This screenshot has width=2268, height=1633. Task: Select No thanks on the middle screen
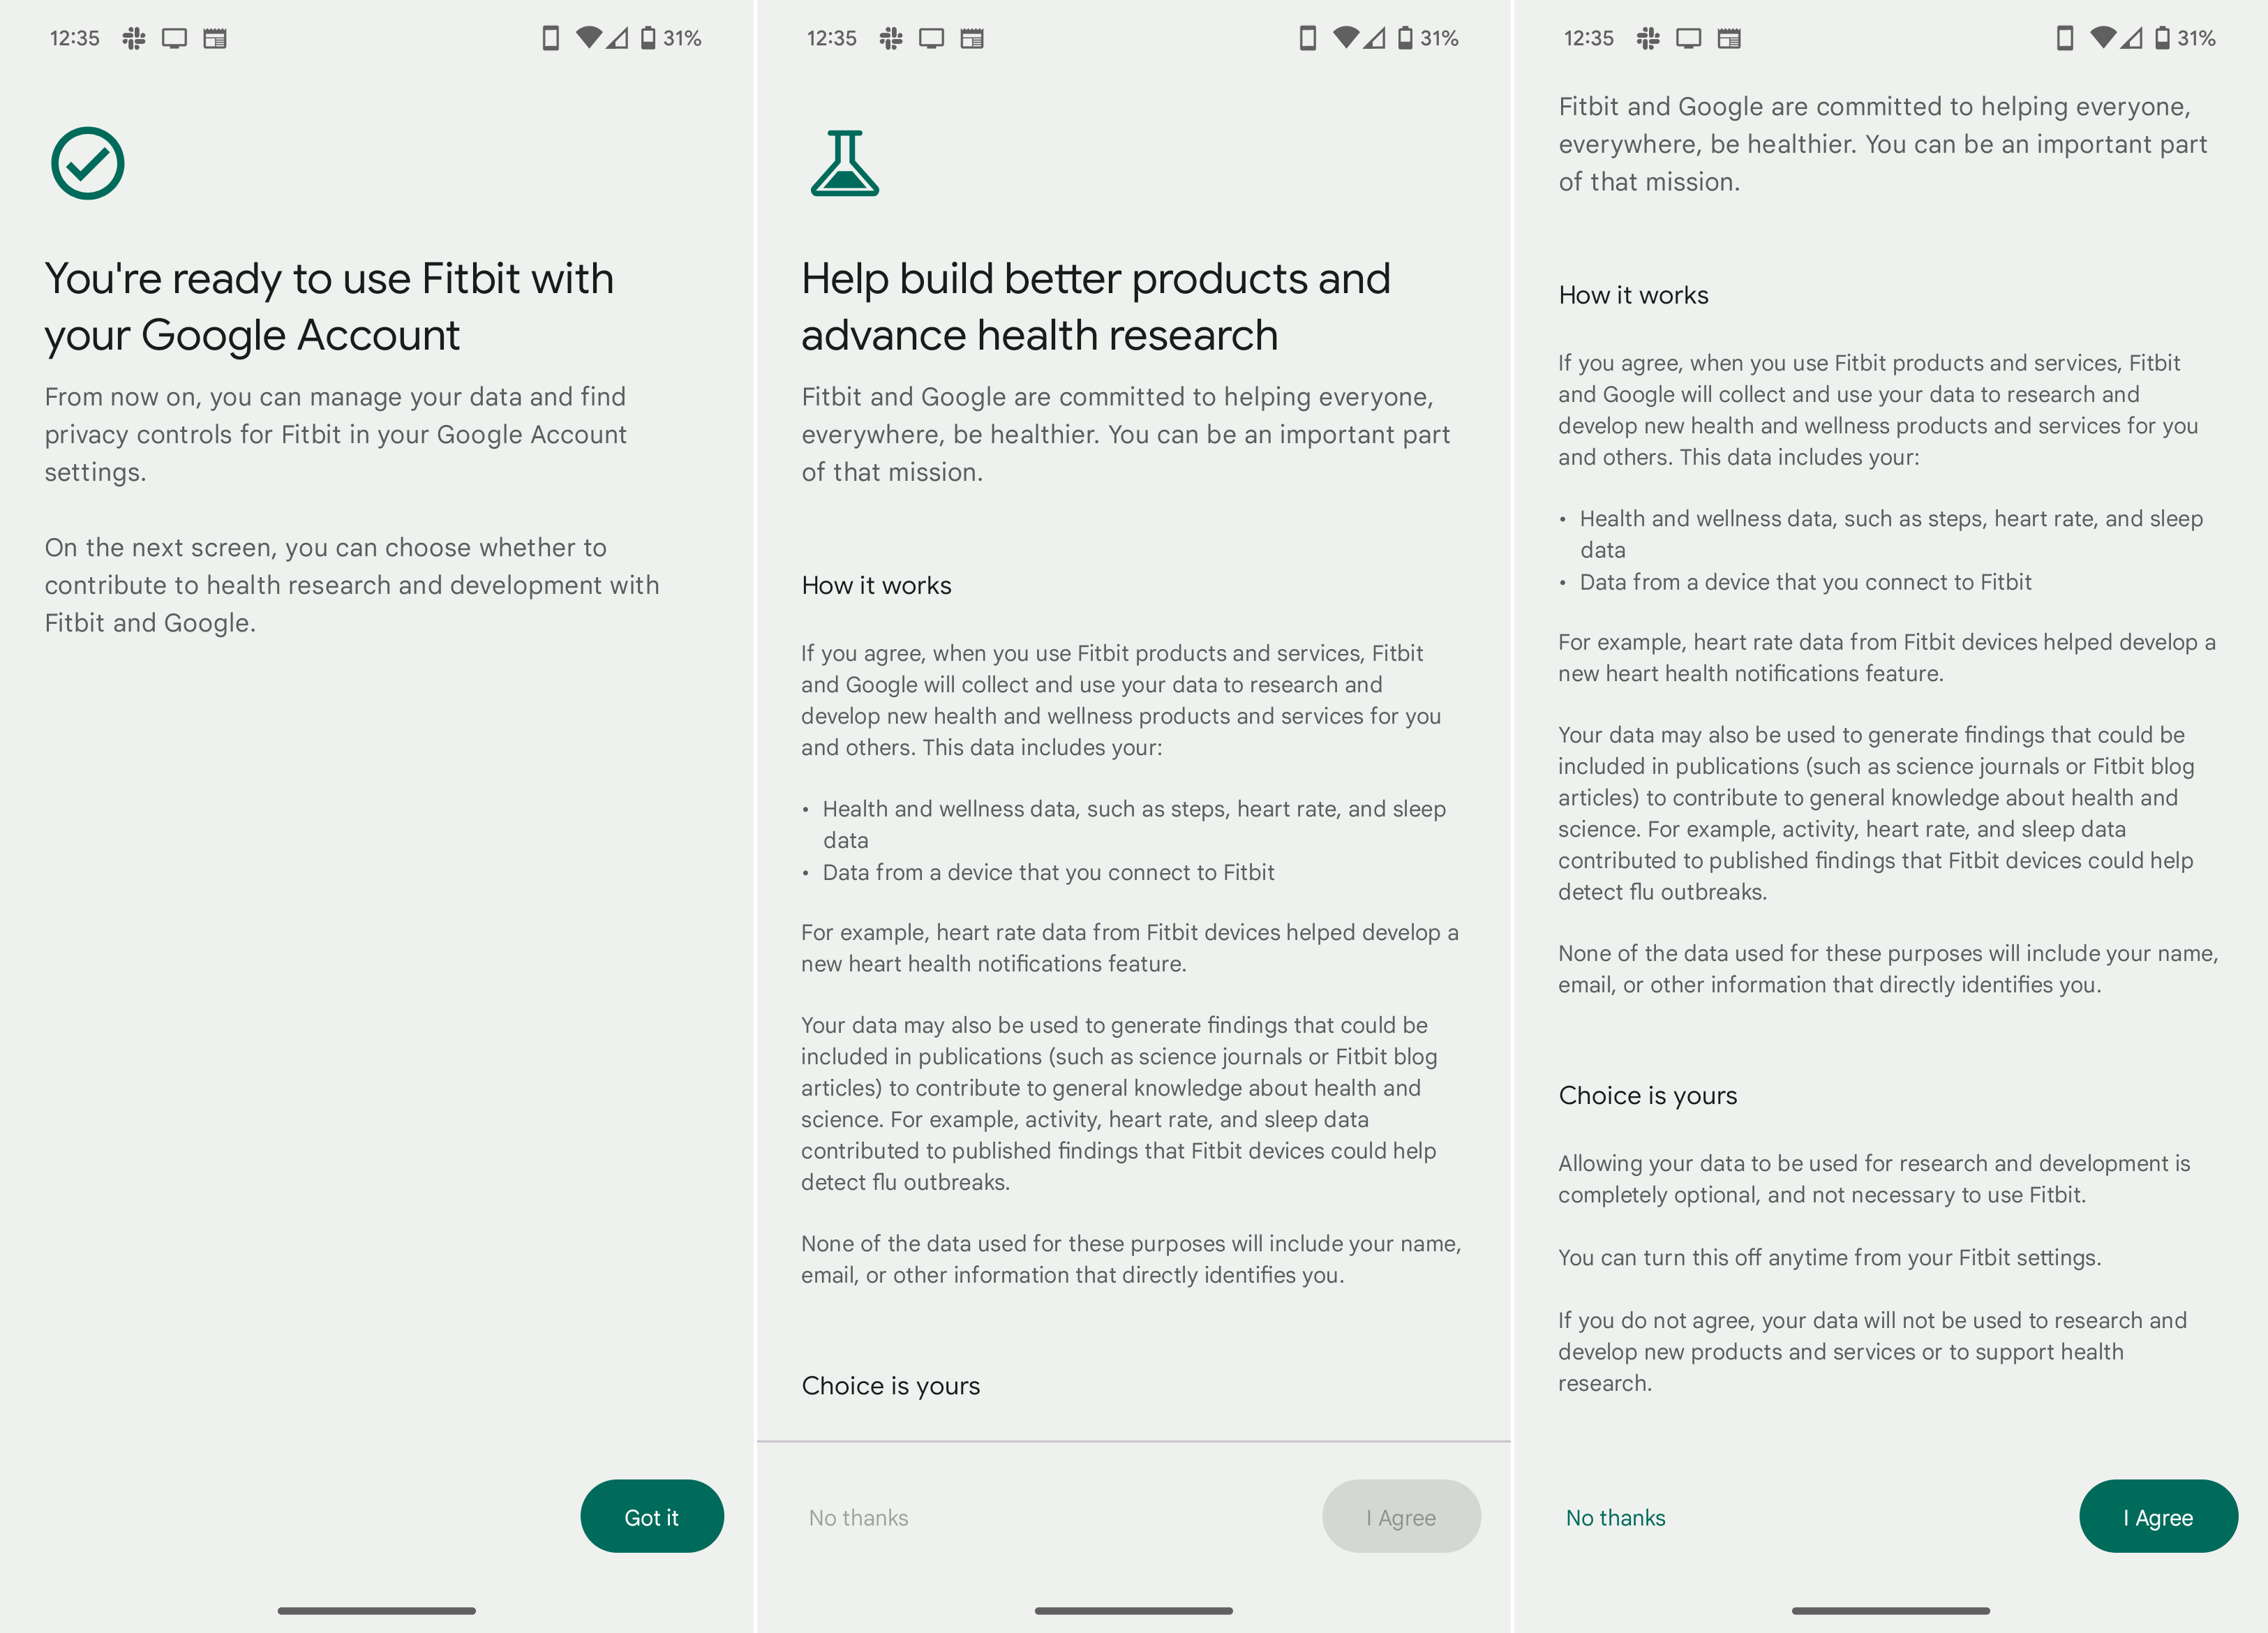(x=858, y=1516)
